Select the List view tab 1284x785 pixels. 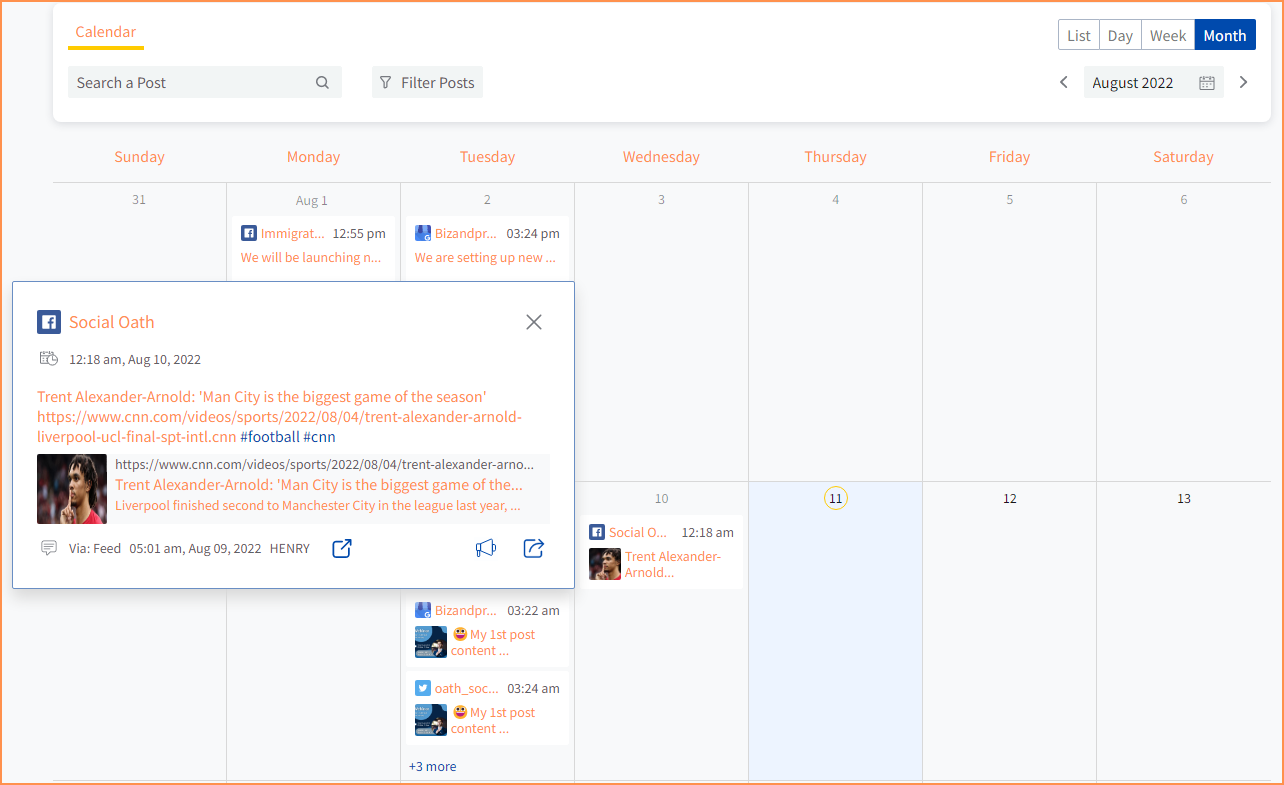(x=1078, y=34)
